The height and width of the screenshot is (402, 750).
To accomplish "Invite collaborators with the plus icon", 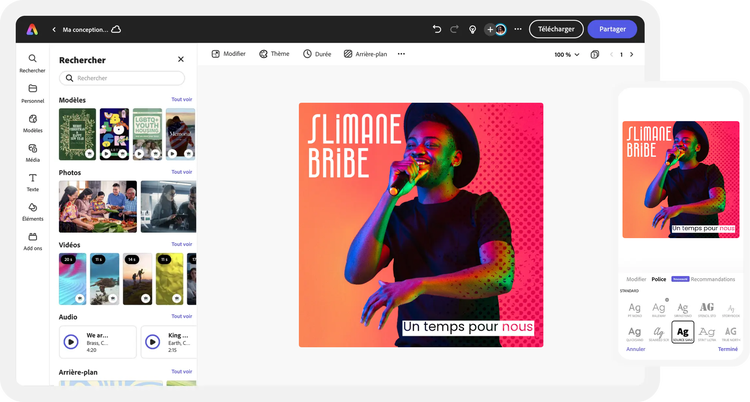I will [x=490, y=30].
